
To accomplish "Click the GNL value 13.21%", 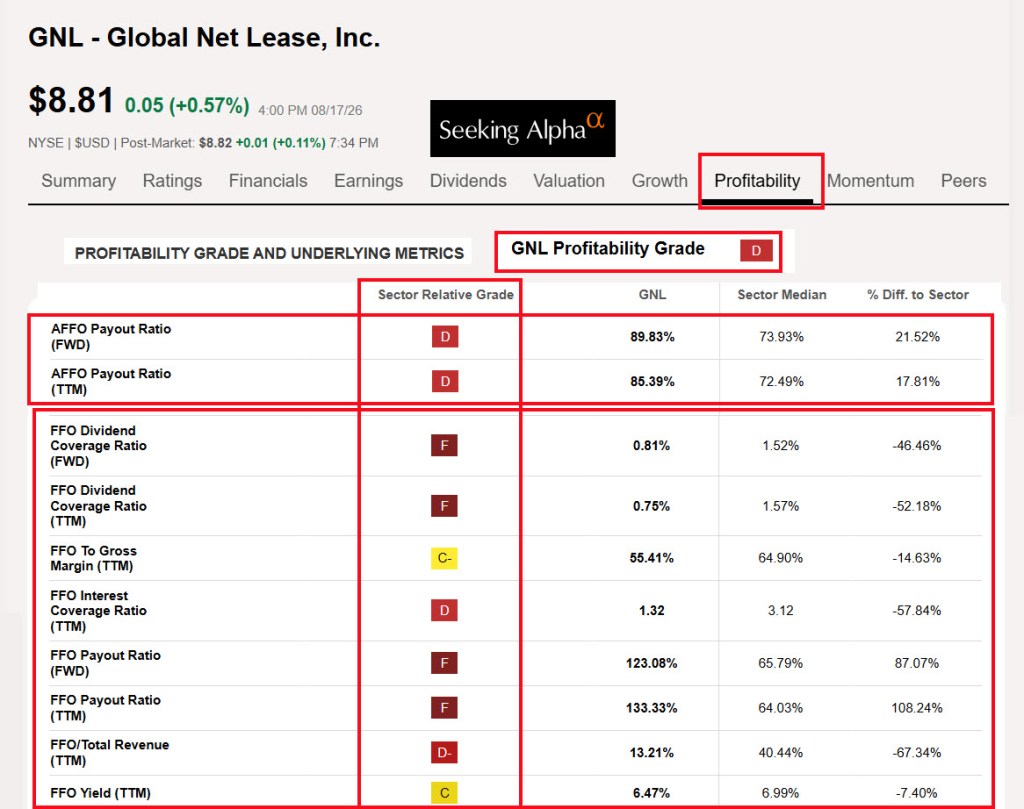I will tap(652, 753).
